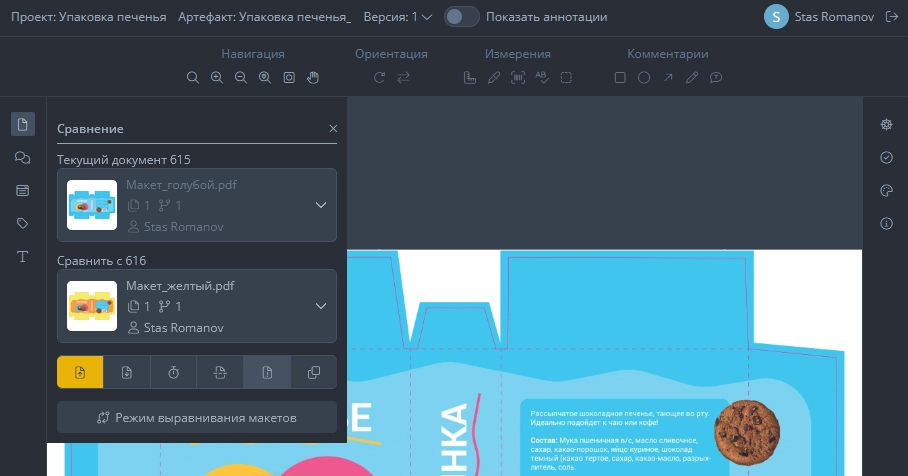Select the circle comment tool
This screenshot has width=908, height=476.
644,78
